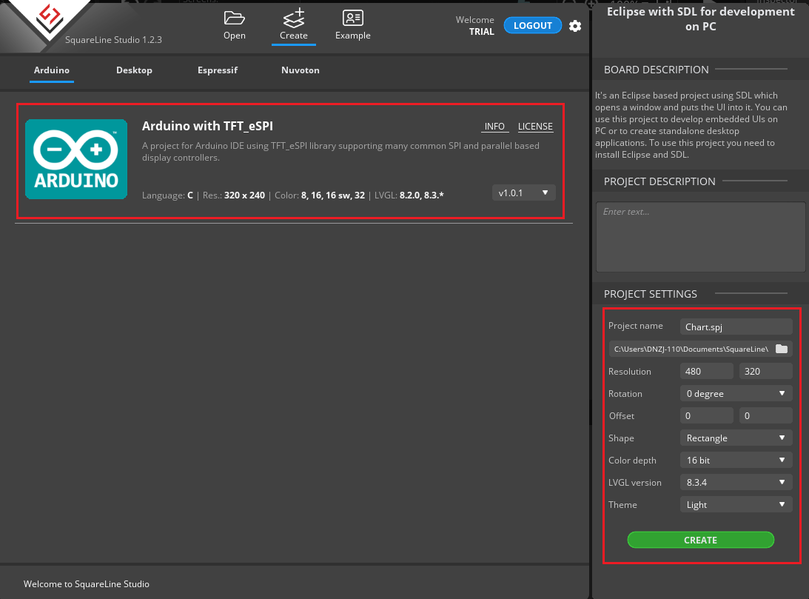Click the first Offset field
The height and width of the screenshot is (599, 809).
pos(706,416)
